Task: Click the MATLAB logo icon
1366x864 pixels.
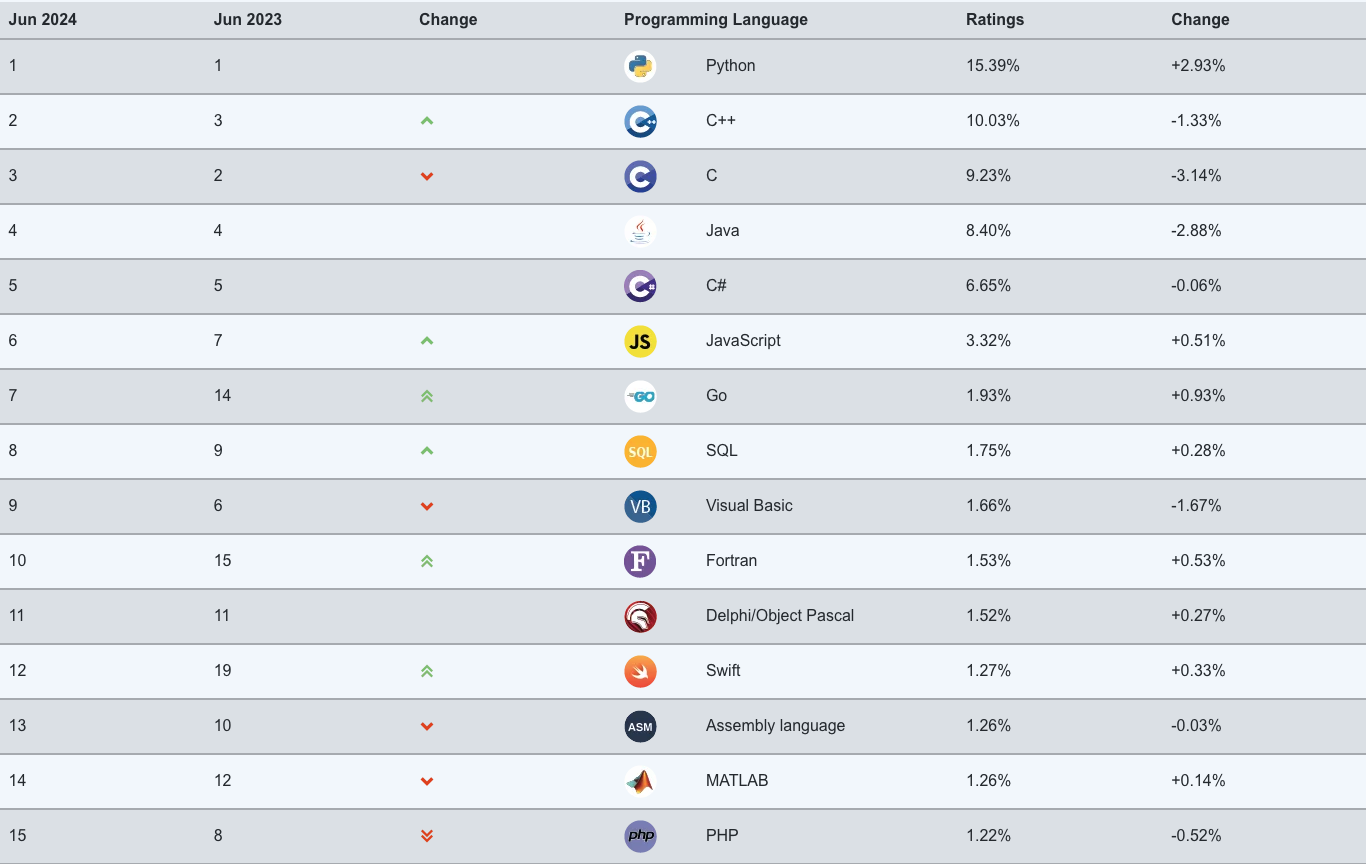Action: tap(640, 781)
